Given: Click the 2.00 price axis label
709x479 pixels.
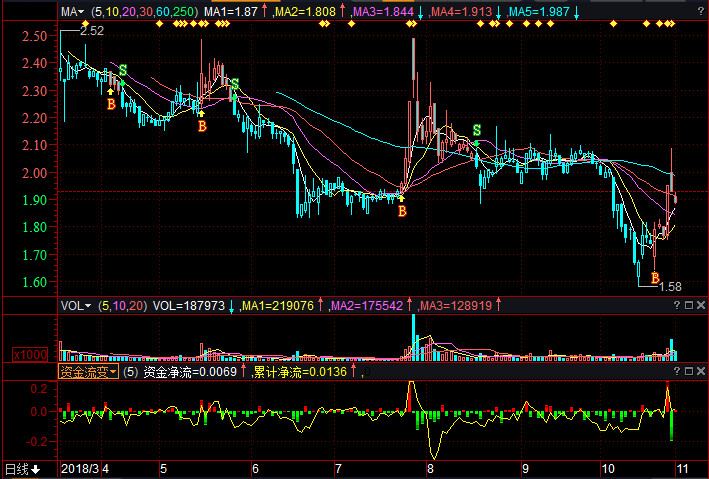Looking at the screenshot, I should (35, 173).
